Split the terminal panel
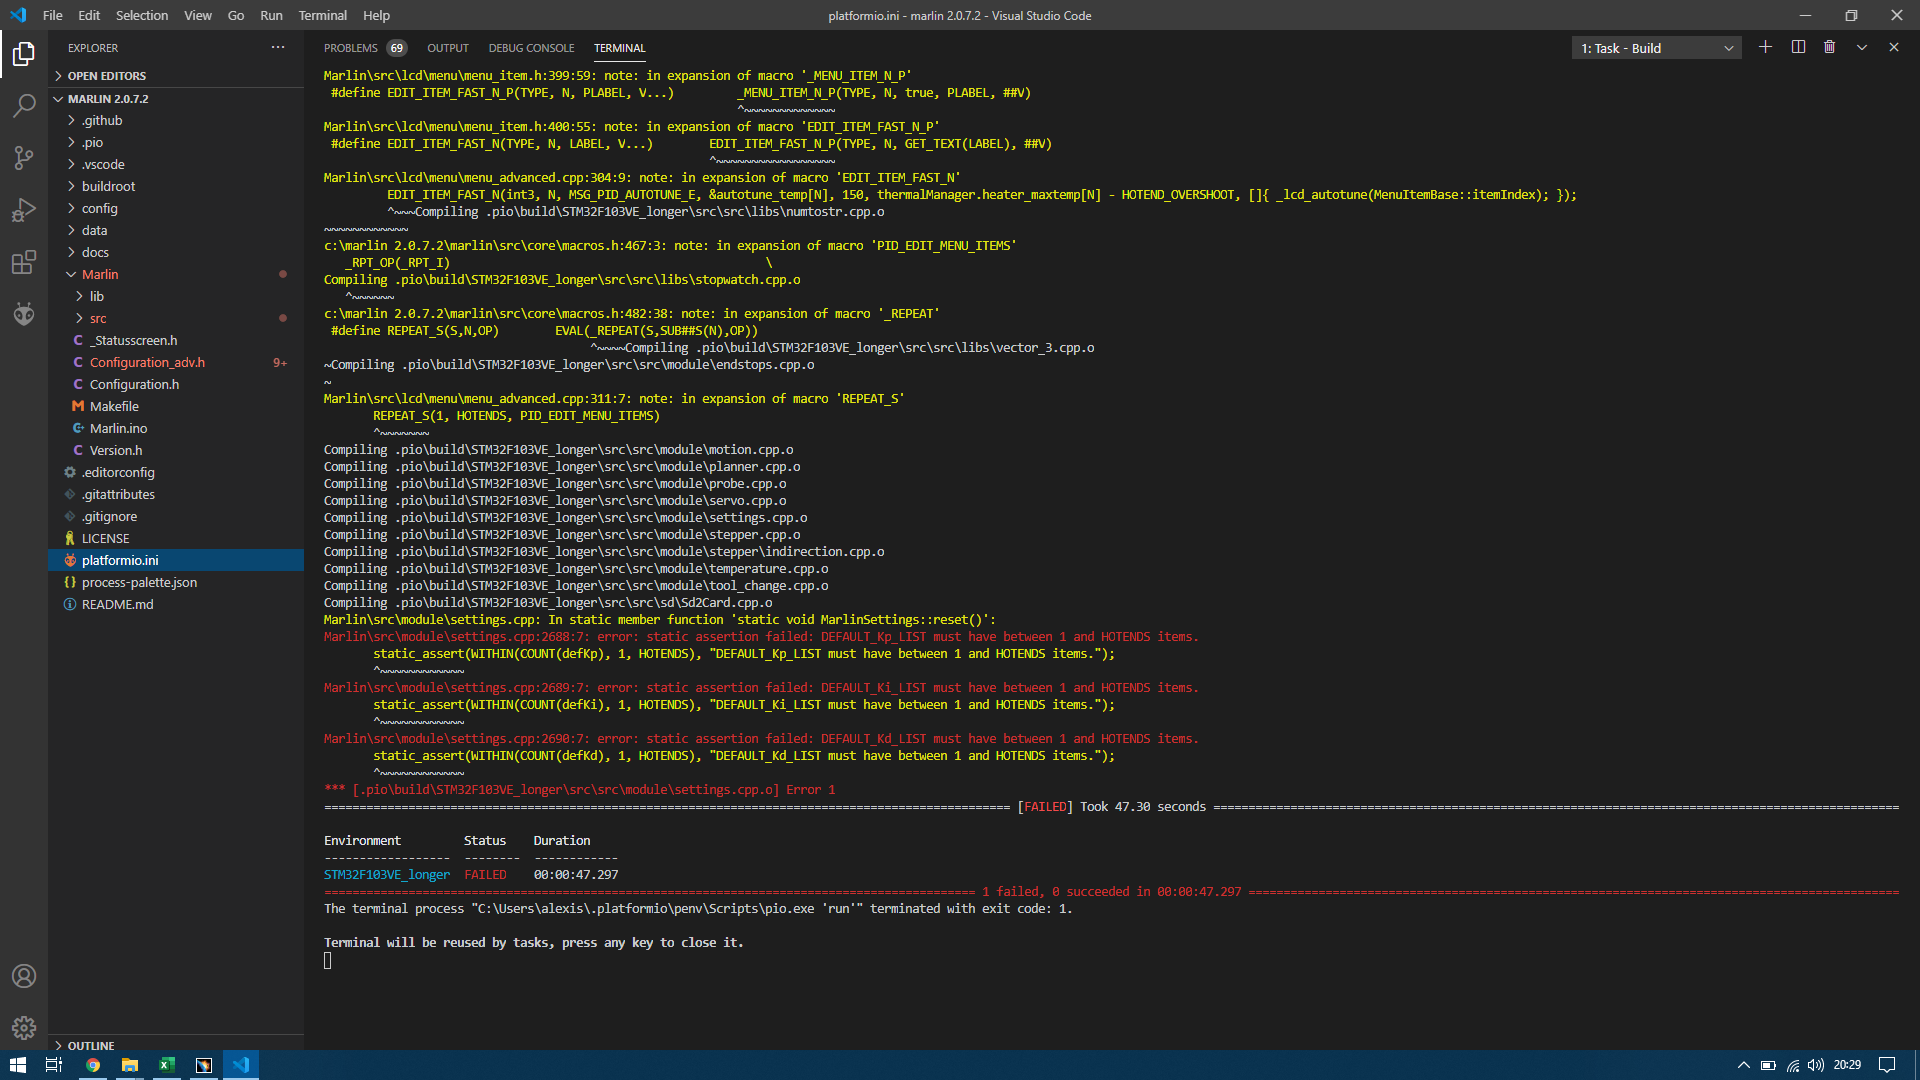1920x1080 pixels. coord(1798,47)
